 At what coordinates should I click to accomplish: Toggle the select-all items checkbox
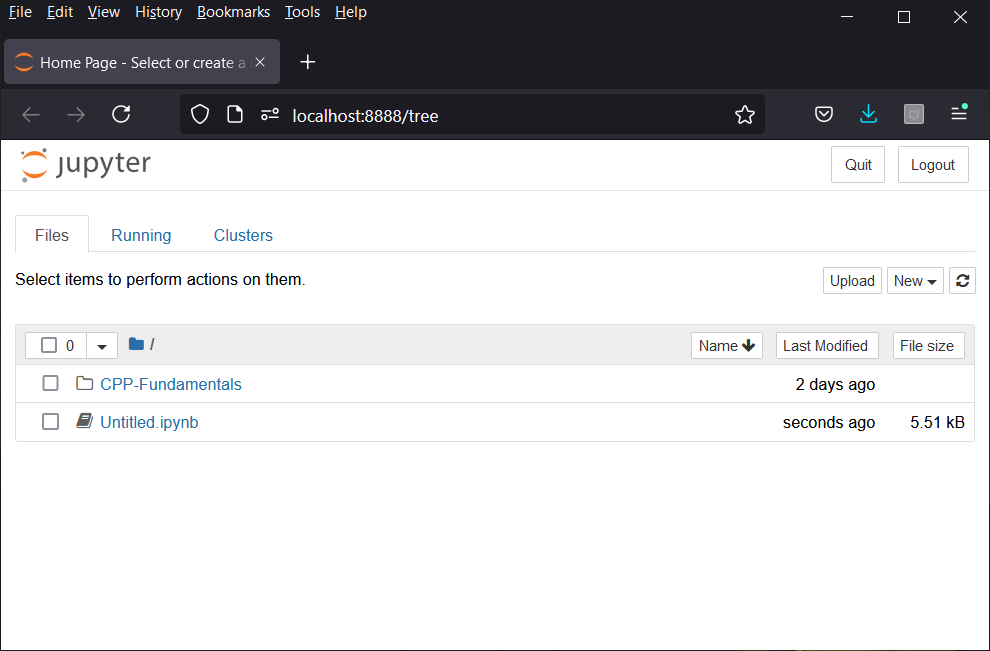tap(49, 346)
